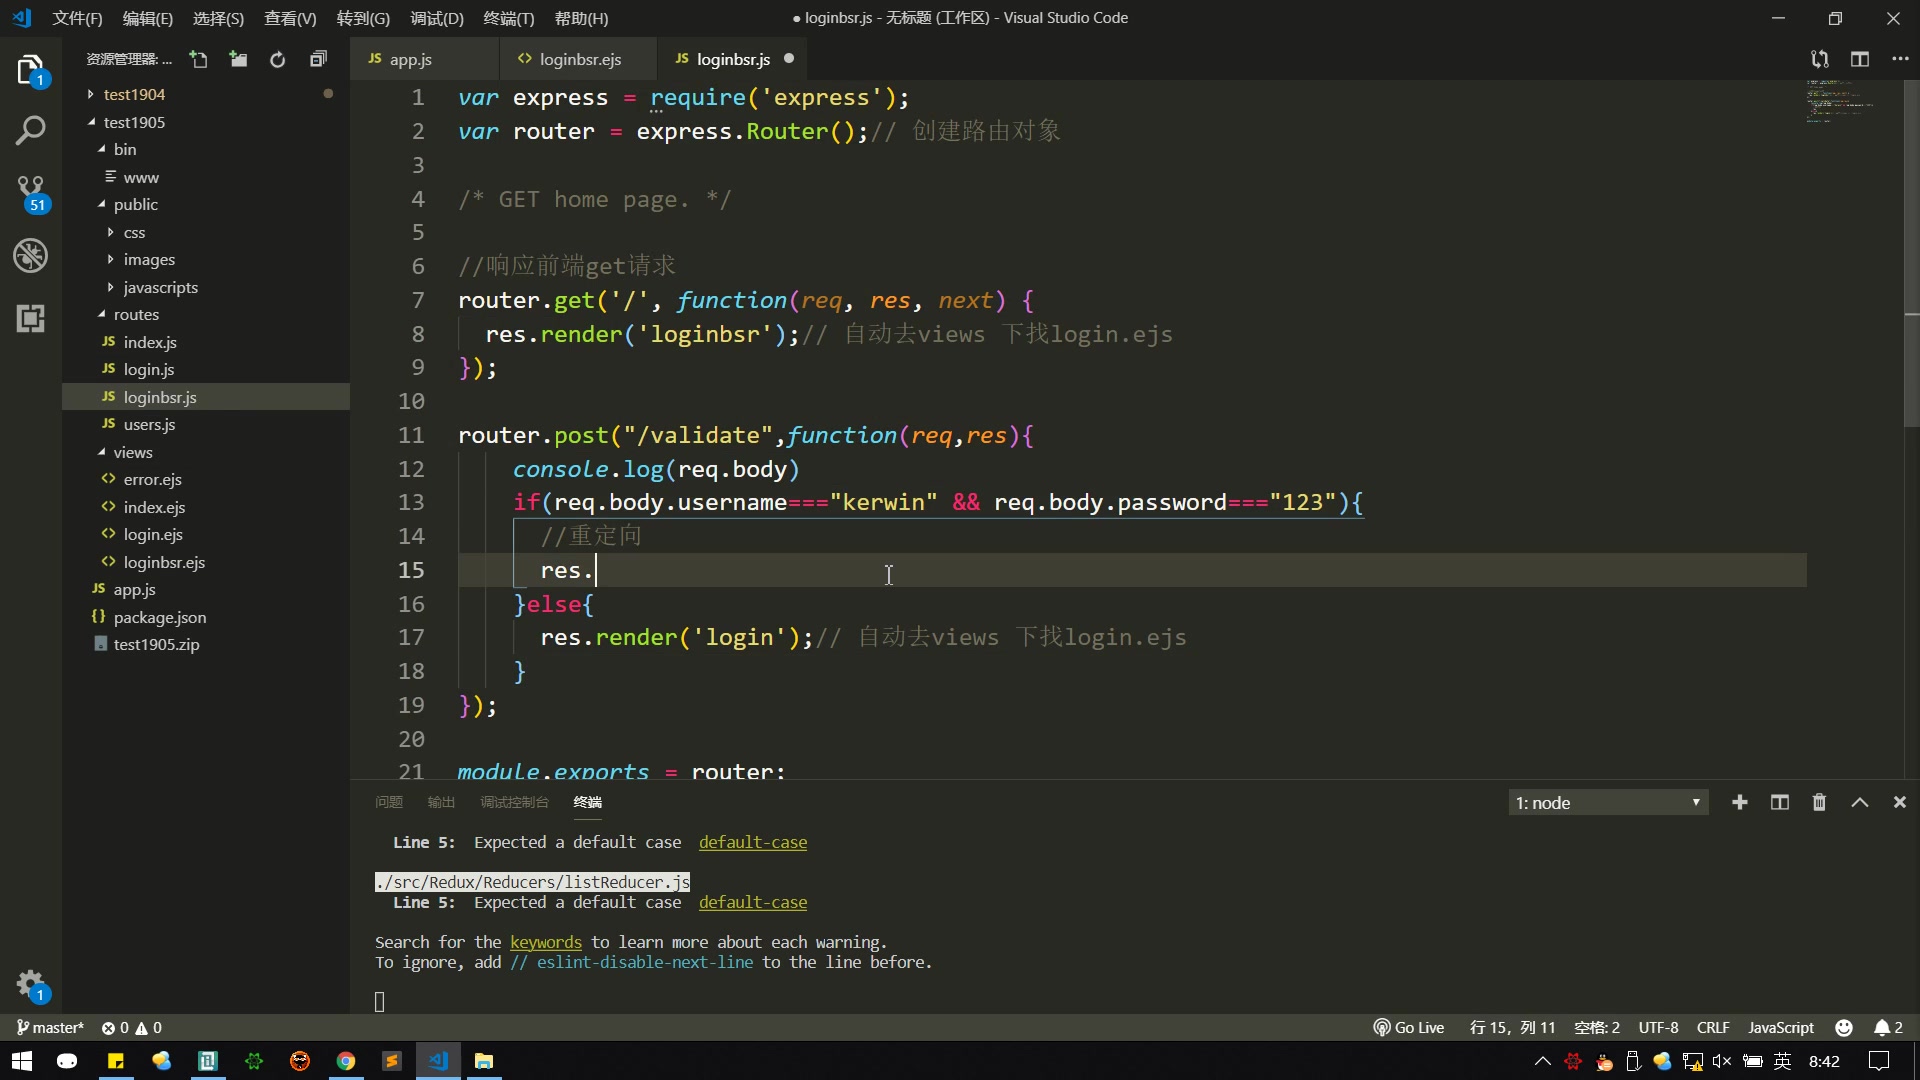Viewport: 1920px width, 1080px height.
Task: Click the default-case link in terminal
Action: [752, 843]
